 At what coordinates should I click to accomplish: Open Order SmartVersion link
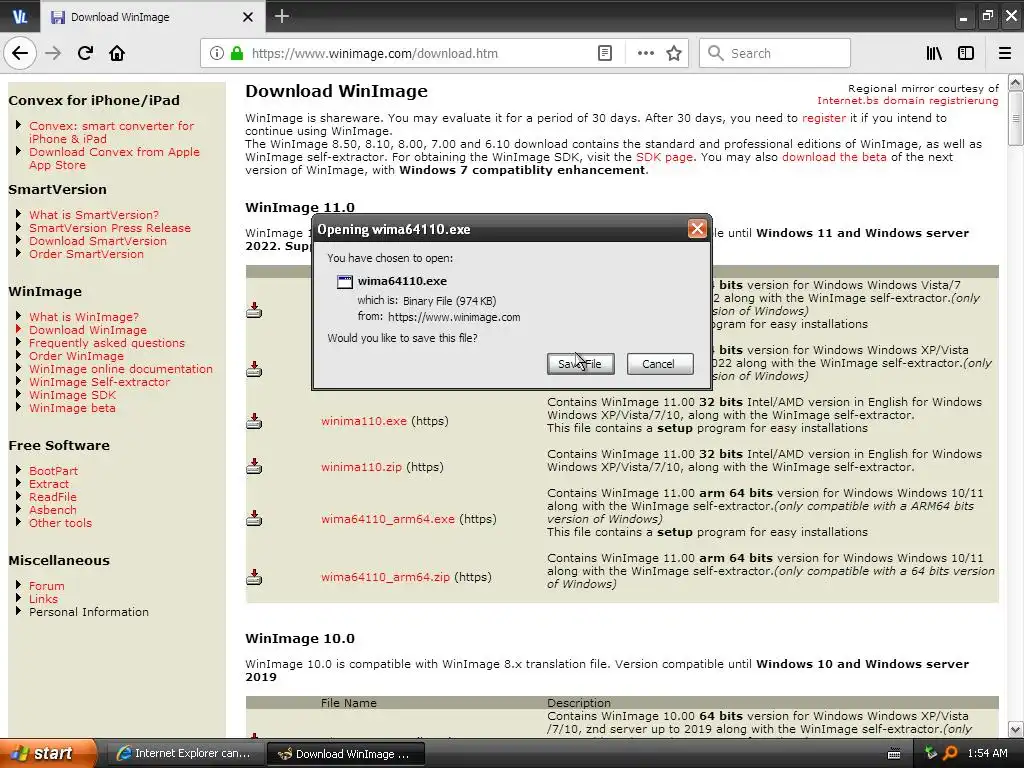click(x=86, y=254)
